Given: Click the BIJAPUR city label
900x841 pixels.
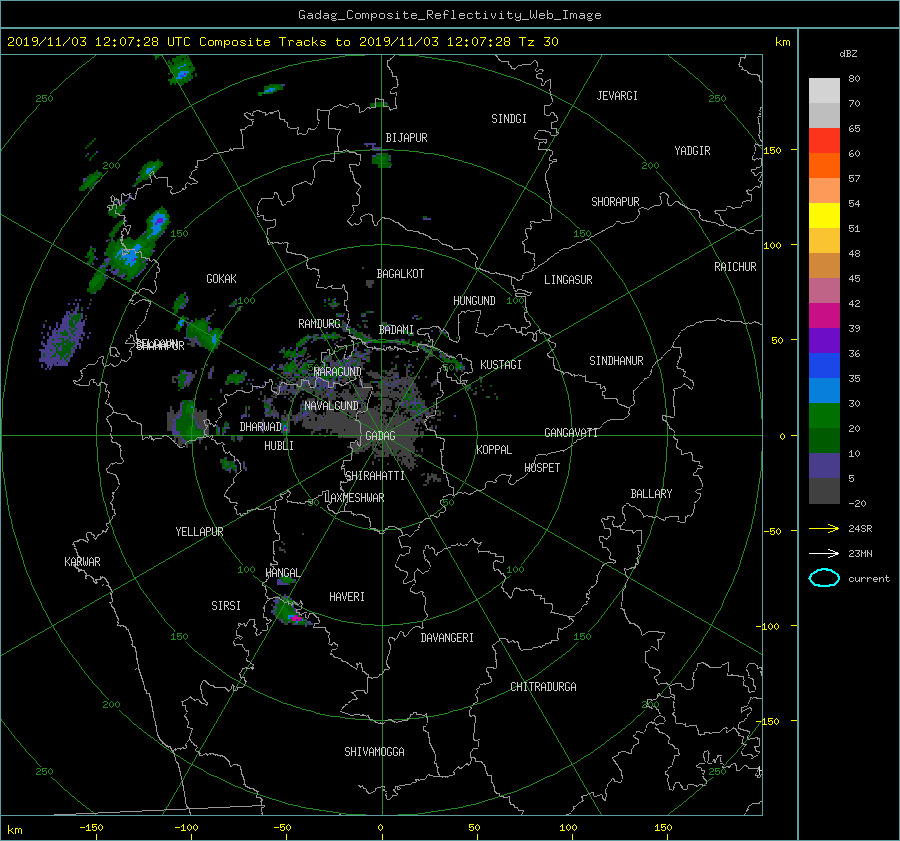Looking at the screenshot, I should (x=406, y=138).
